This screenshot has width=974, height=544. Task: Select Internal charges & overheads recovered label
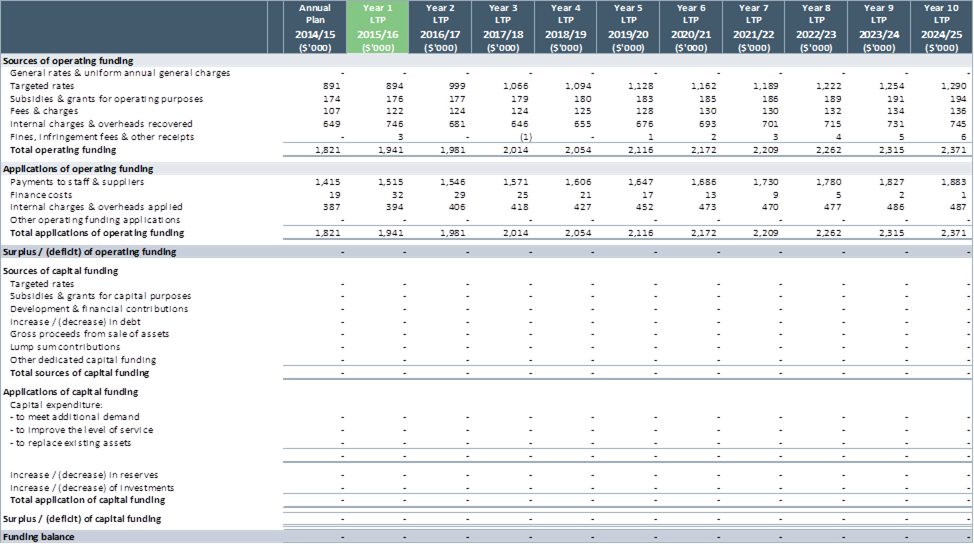click(101, 124)
